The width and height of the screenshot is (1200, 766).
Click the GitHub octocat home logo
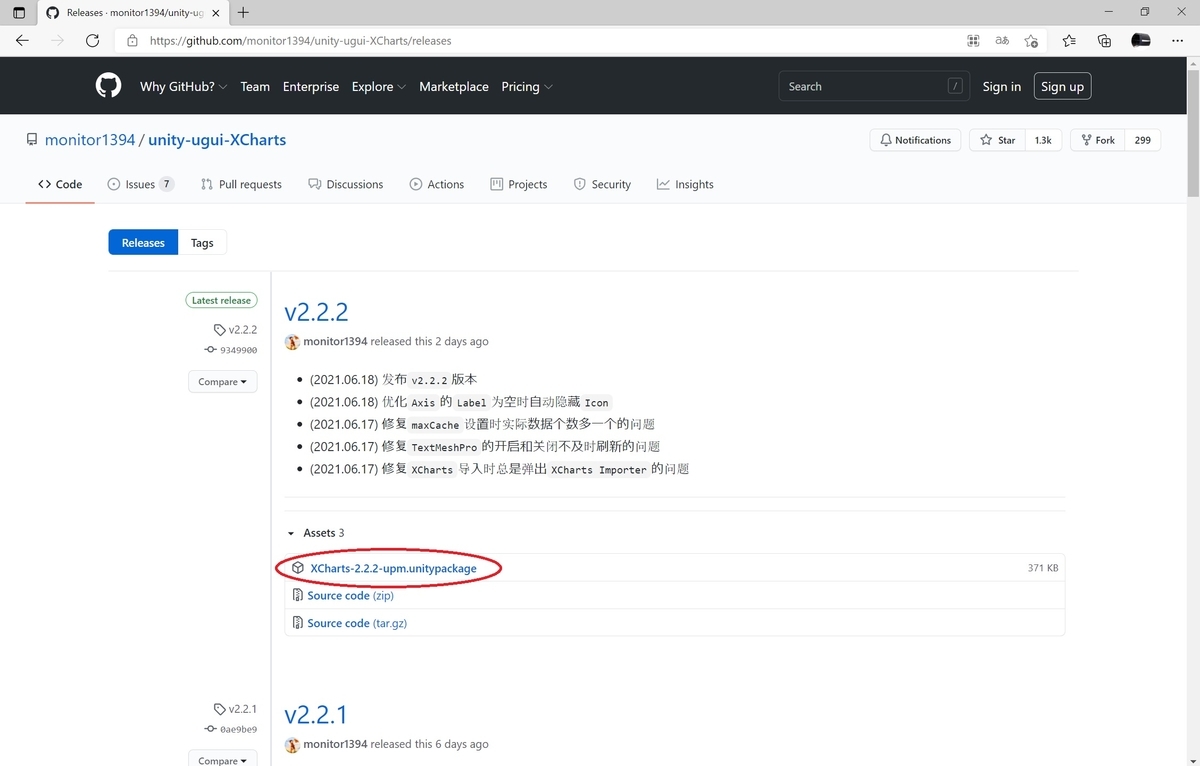coord(108,85)
